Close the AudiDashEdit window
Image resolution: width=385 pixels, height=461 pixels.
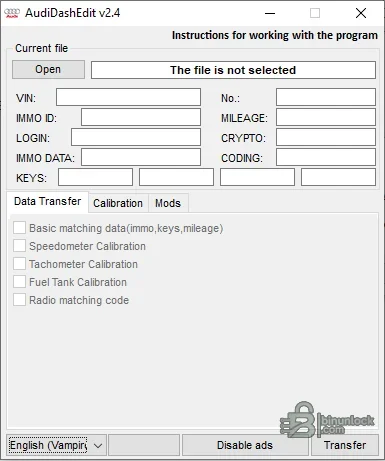pyautogui.click(x=361, y=13)
